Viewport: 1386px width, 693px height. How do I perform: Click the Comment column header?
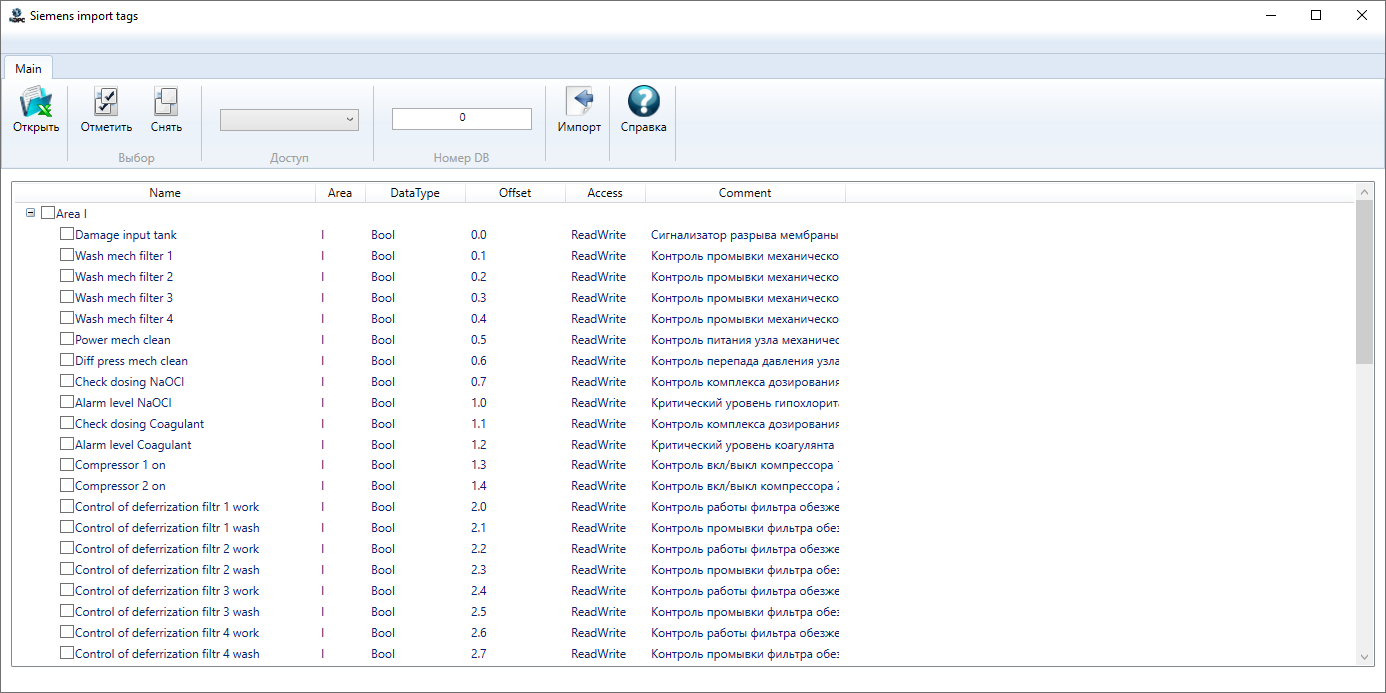(x=745, y=193)
